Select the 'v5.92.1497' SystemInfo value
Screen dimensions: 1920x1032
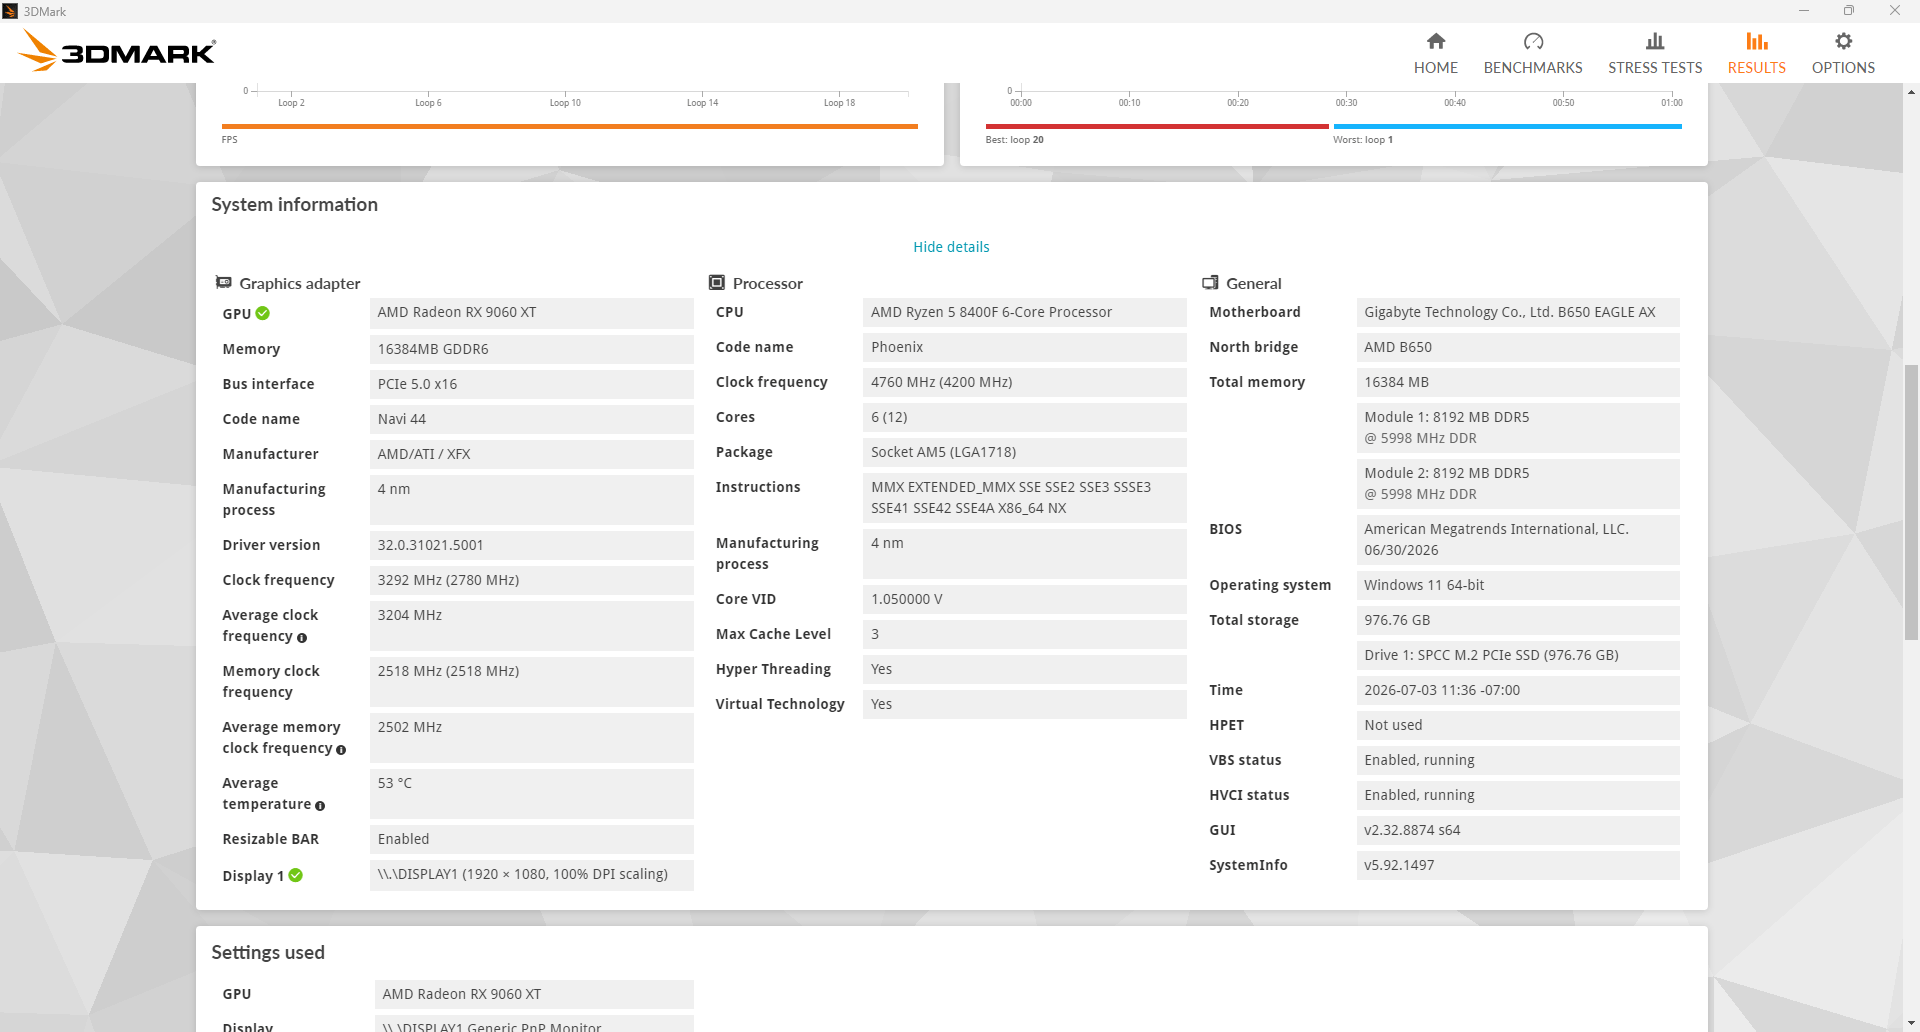point(1518,865)
